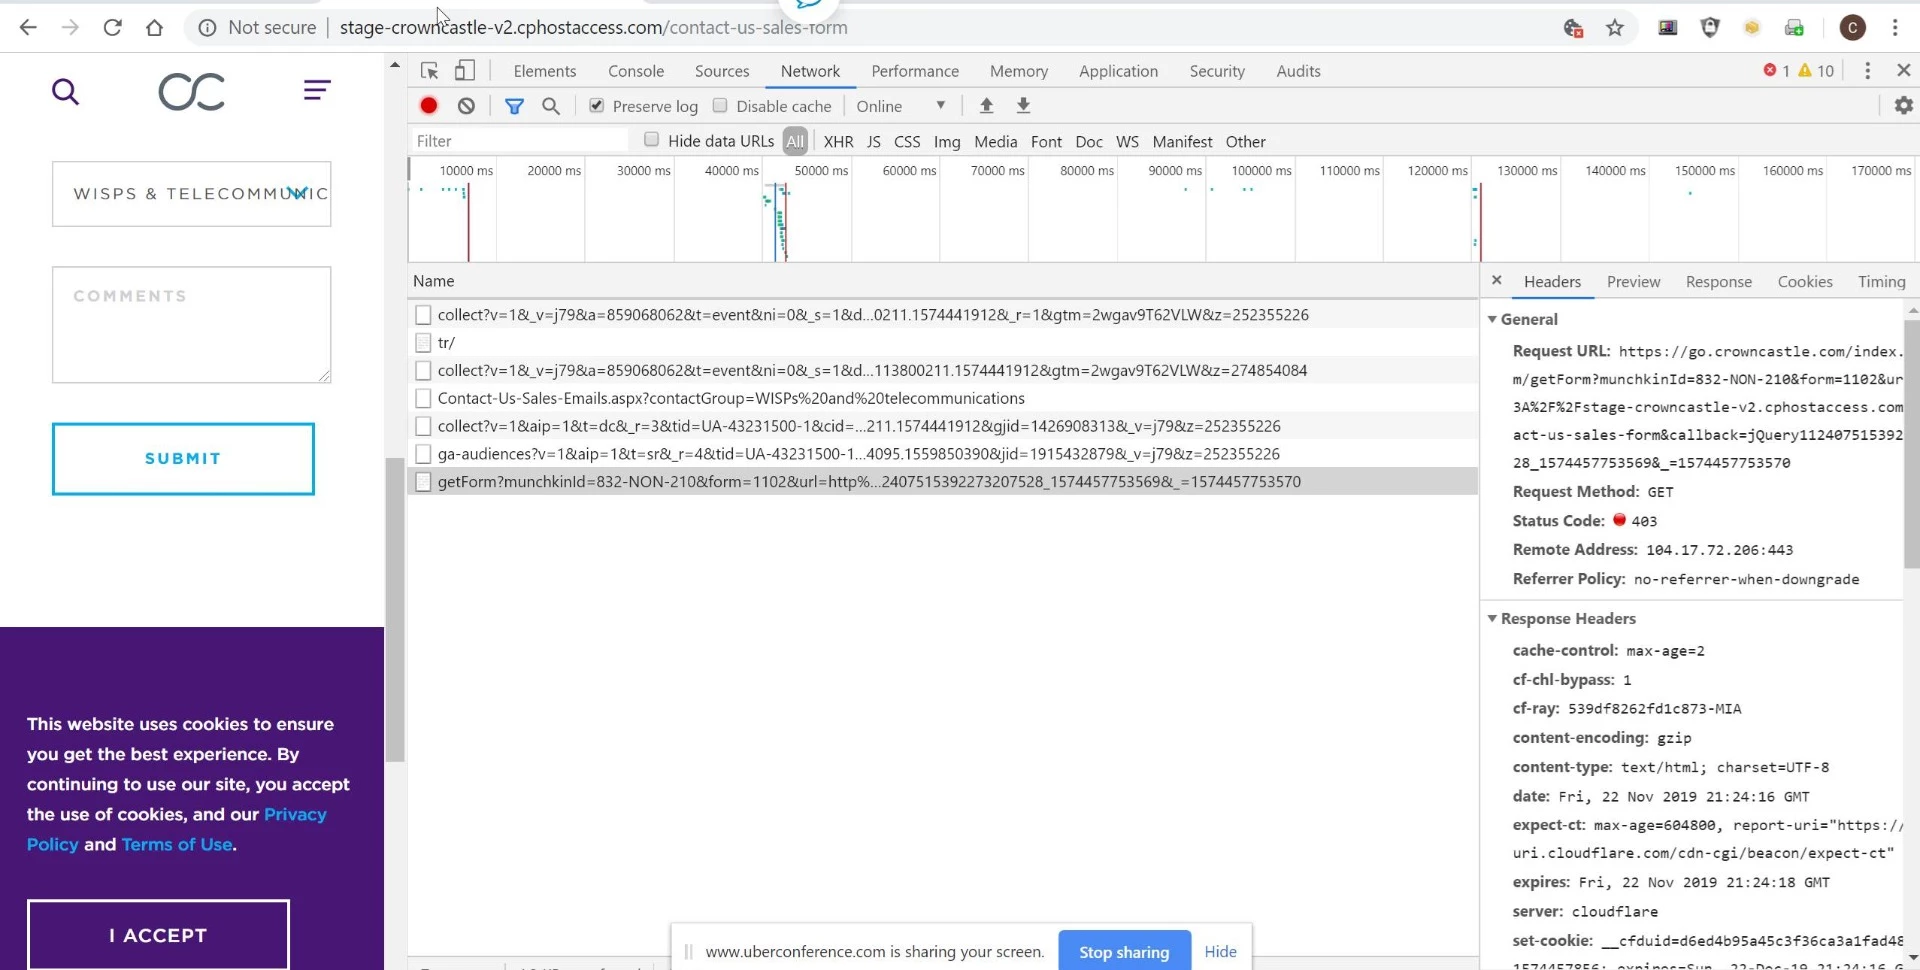
Task: Close the request details pane
Action: coord(1496,281)
